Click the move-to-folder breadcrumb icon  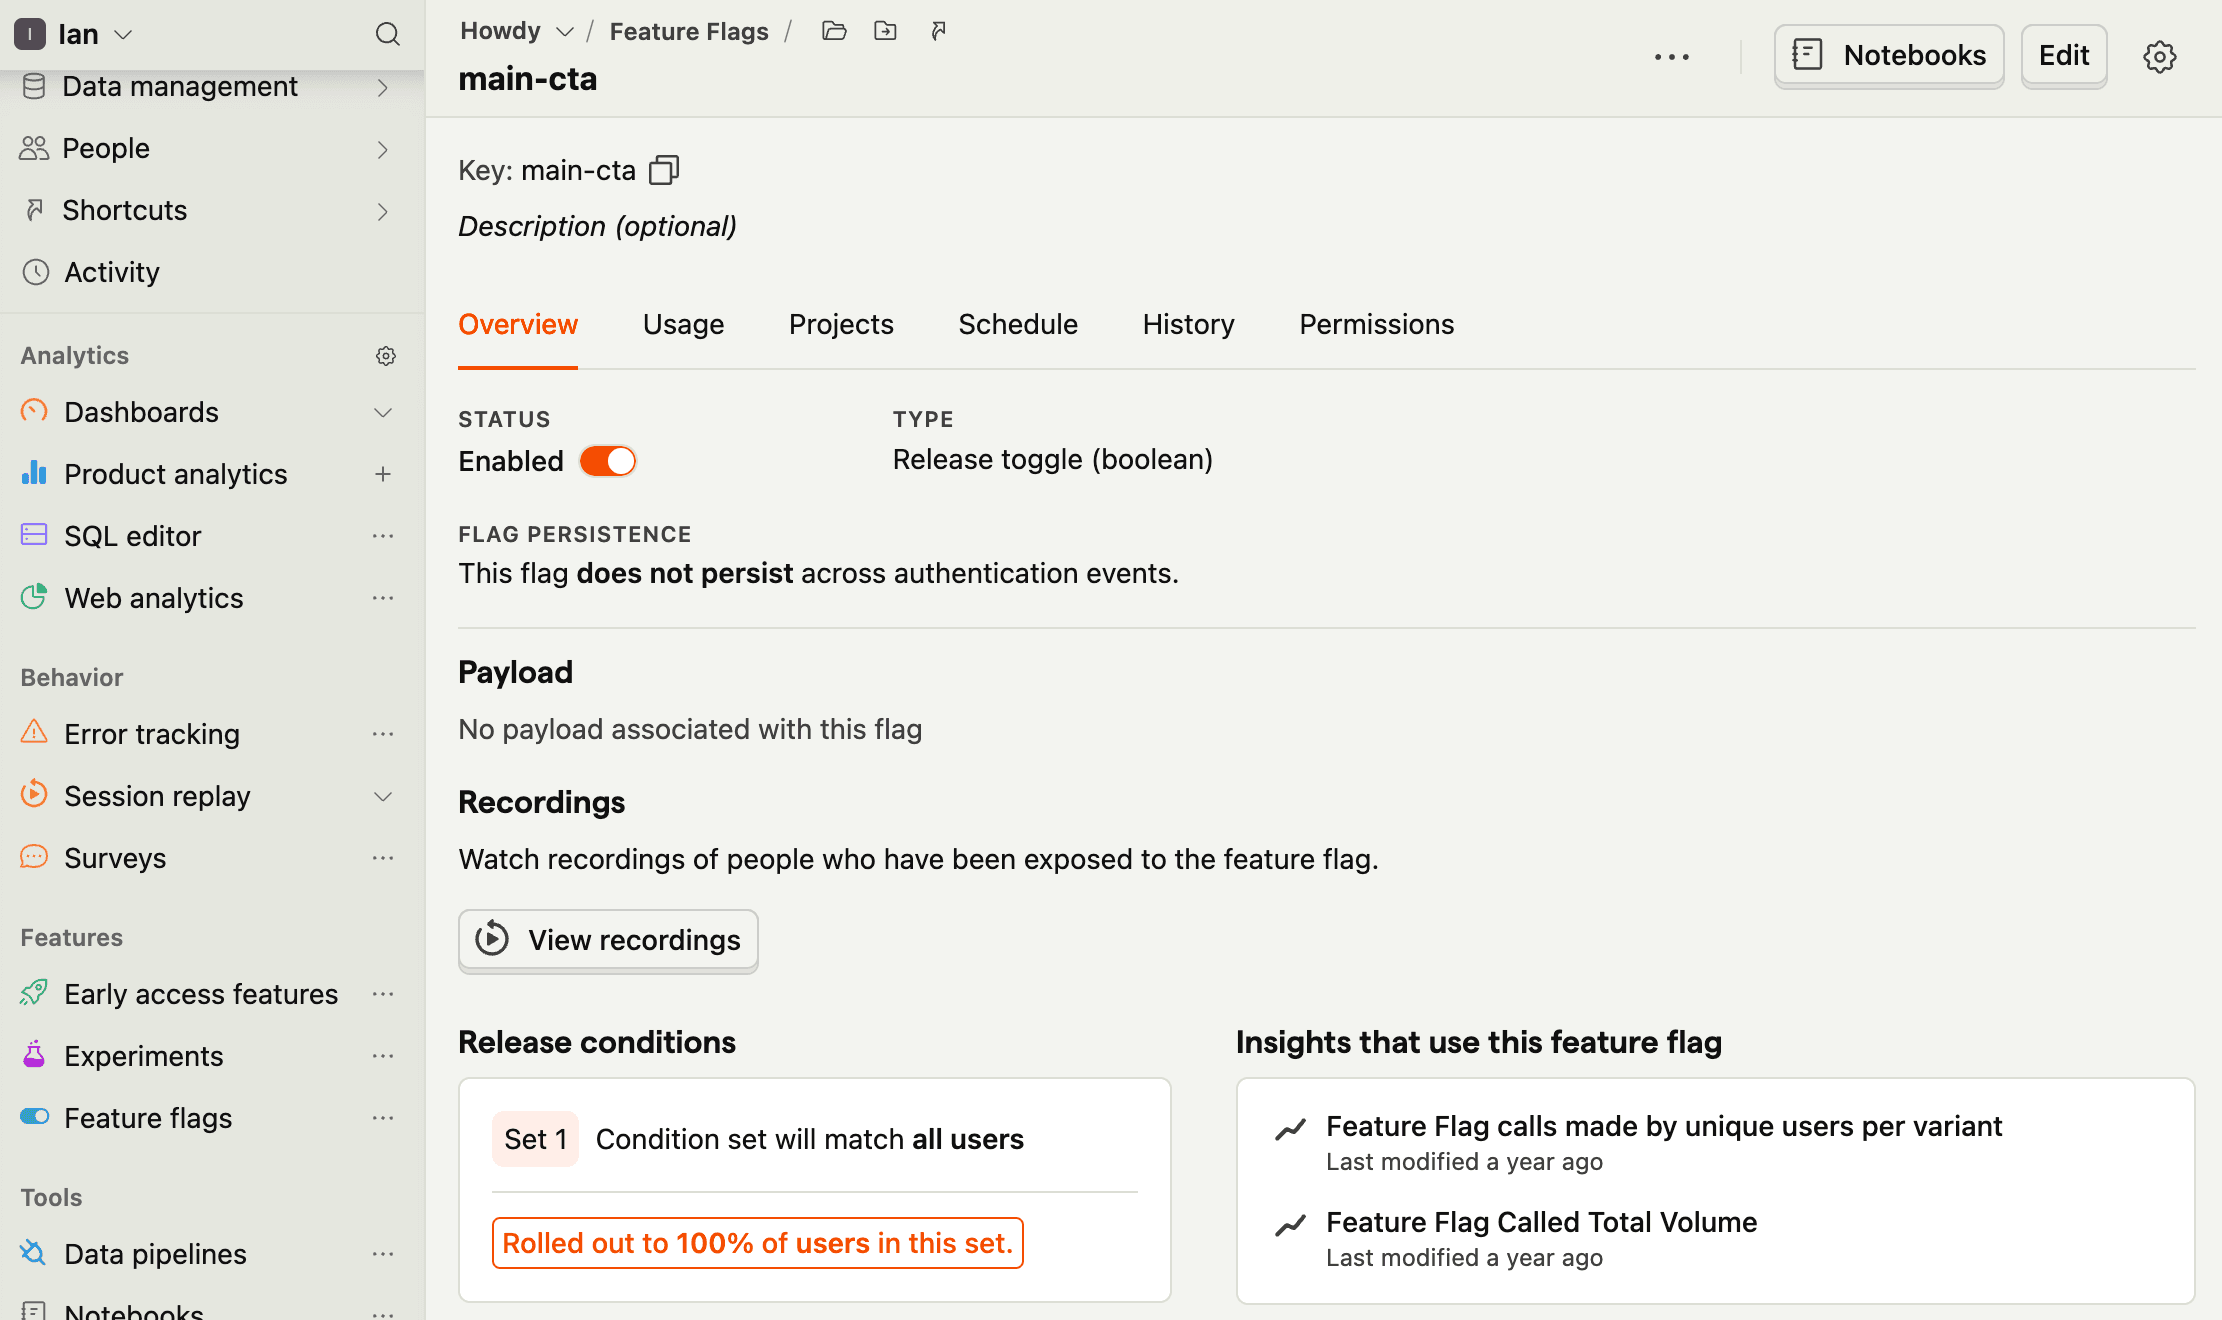point(885,31)
